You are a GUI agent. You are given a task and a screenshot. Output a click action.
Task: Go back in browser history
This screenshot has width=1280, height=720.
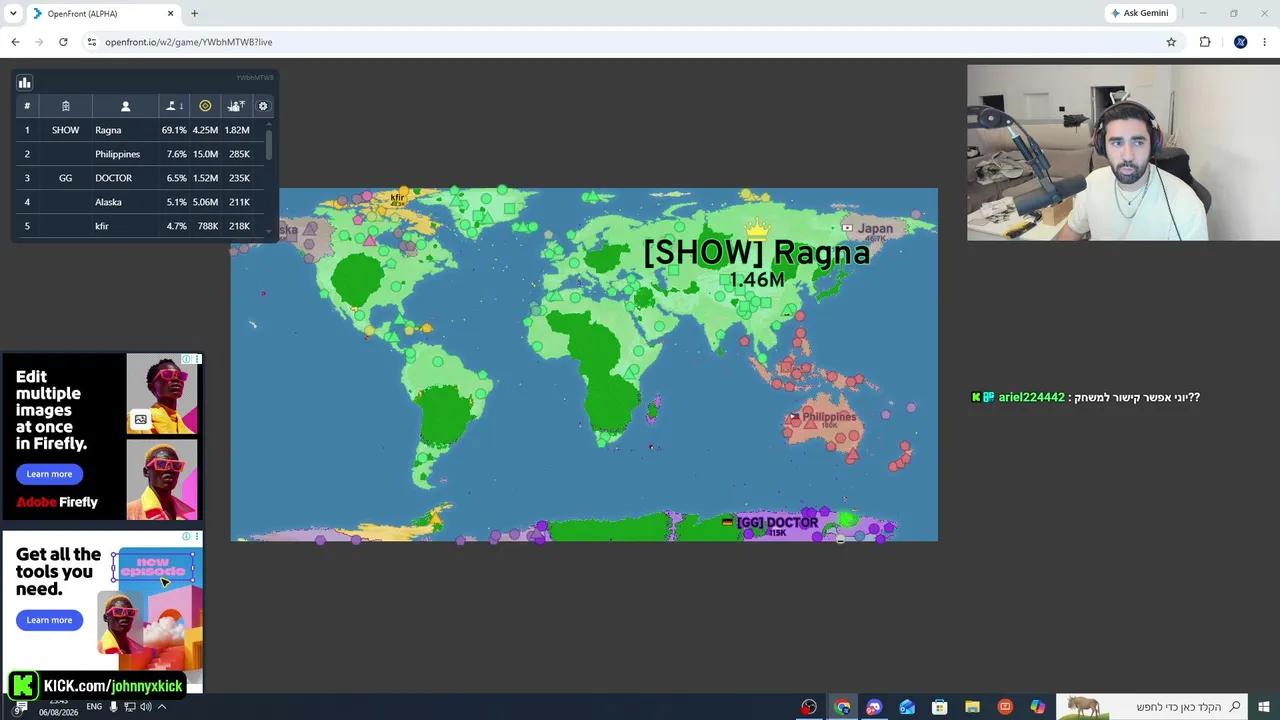pos(15,42)
